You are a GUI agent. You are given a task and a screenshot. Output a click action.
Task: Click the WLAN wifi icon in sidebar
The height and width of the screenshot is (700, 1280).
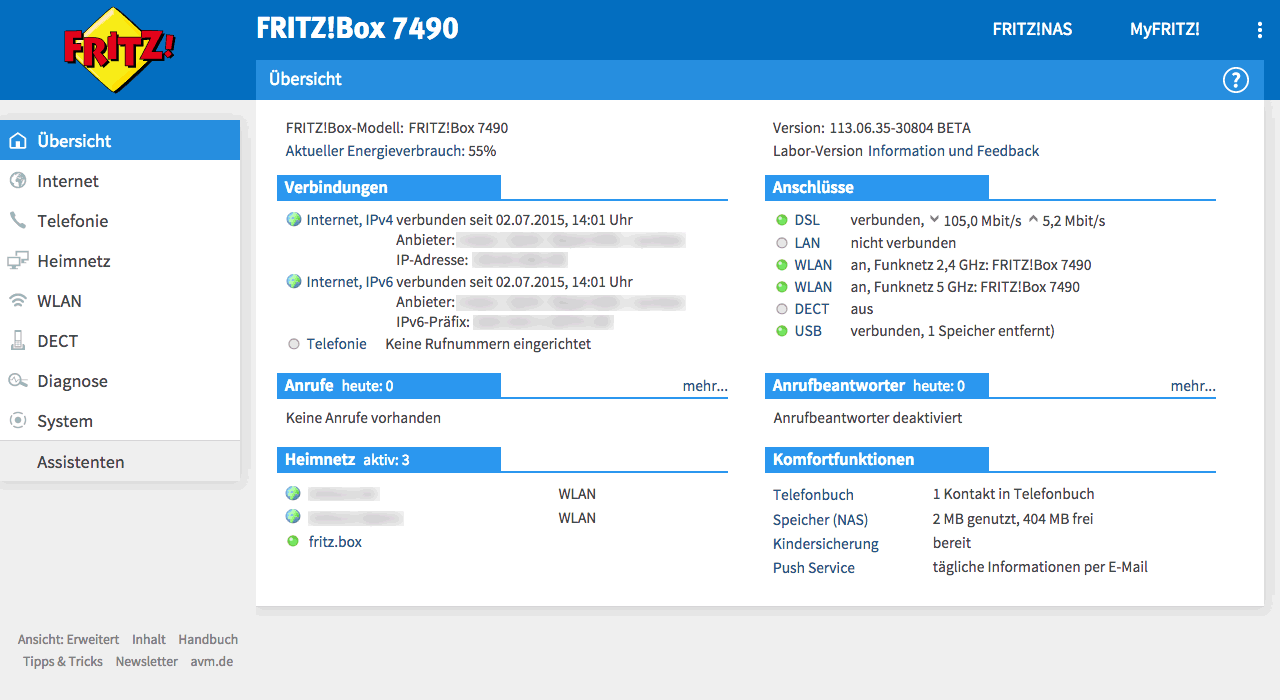click(17, 301)
